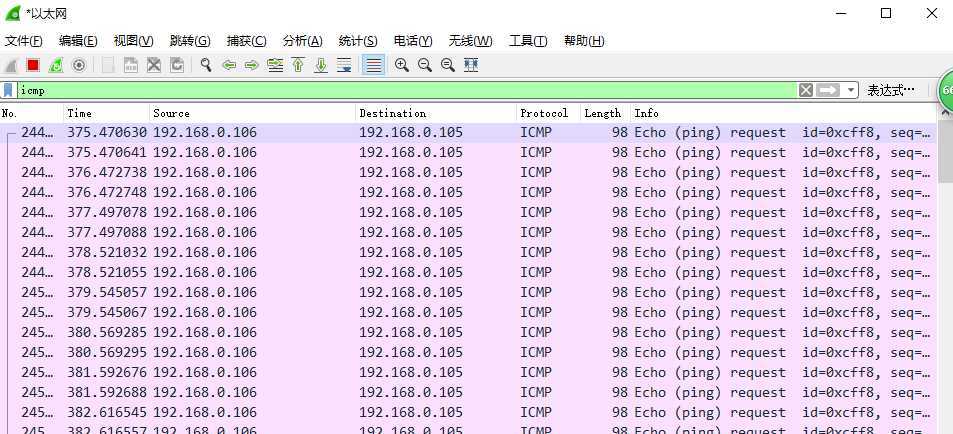
Task: Open the 电话(Y) menu
Action: 413,41
